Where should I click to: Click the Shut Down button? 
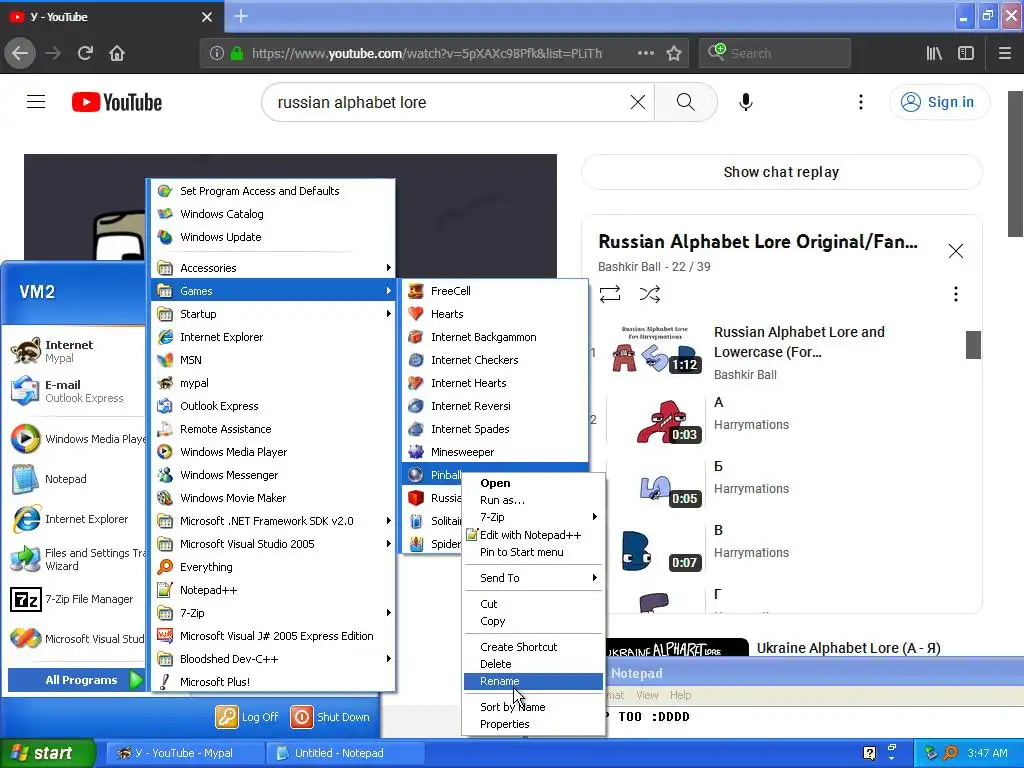330,716
